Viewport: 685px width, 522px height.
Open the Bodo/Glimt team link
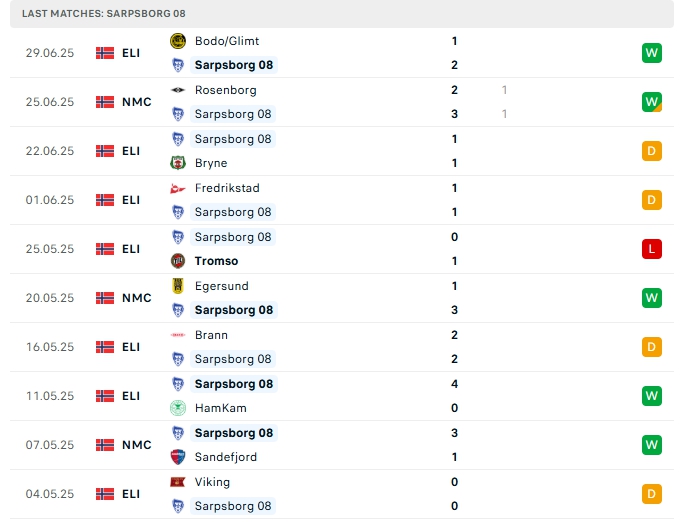[227, 41]
